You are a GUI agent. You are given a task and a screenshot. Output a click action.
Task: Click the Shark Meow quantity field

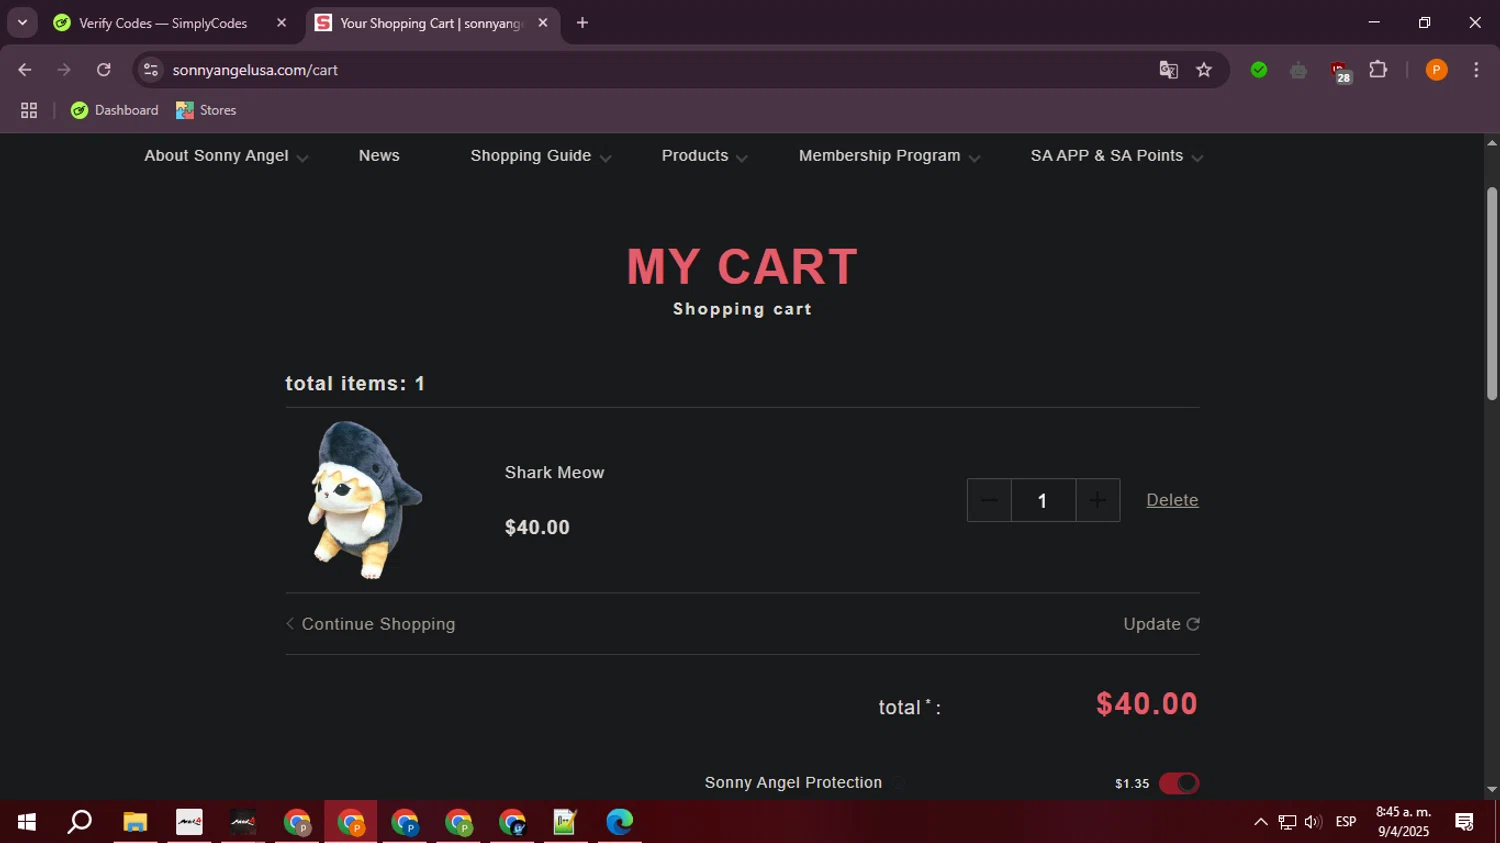(x=1043, y=500)
